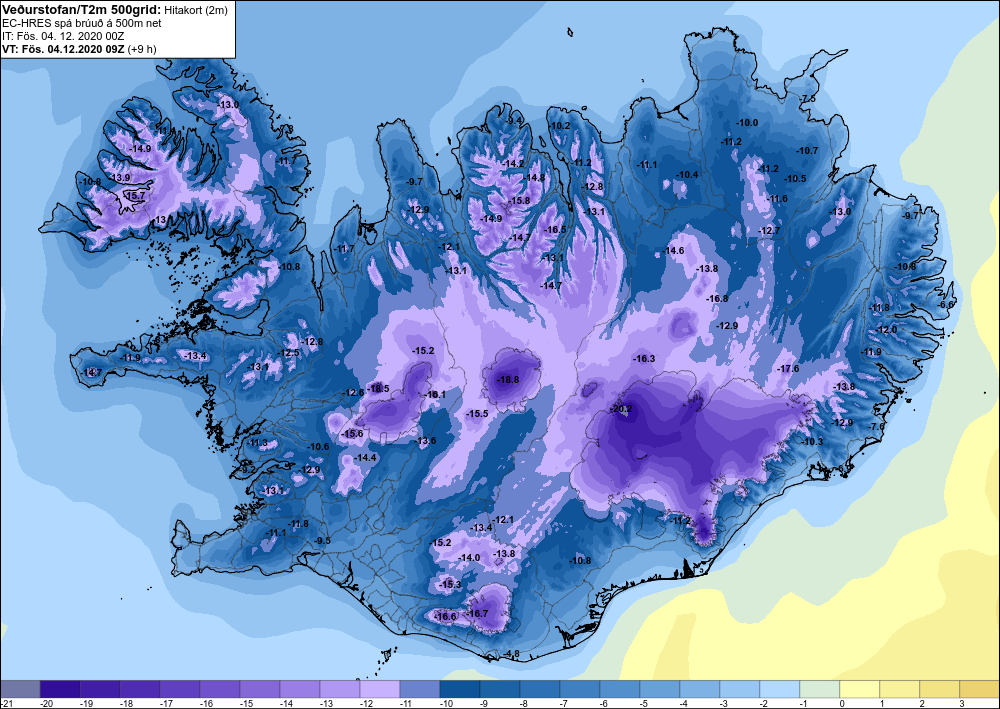Image resolution: width=1000 pixels, height=709 pixels.
Task: Click the -18.8 temperature value on the map
Action: point(508,379)
